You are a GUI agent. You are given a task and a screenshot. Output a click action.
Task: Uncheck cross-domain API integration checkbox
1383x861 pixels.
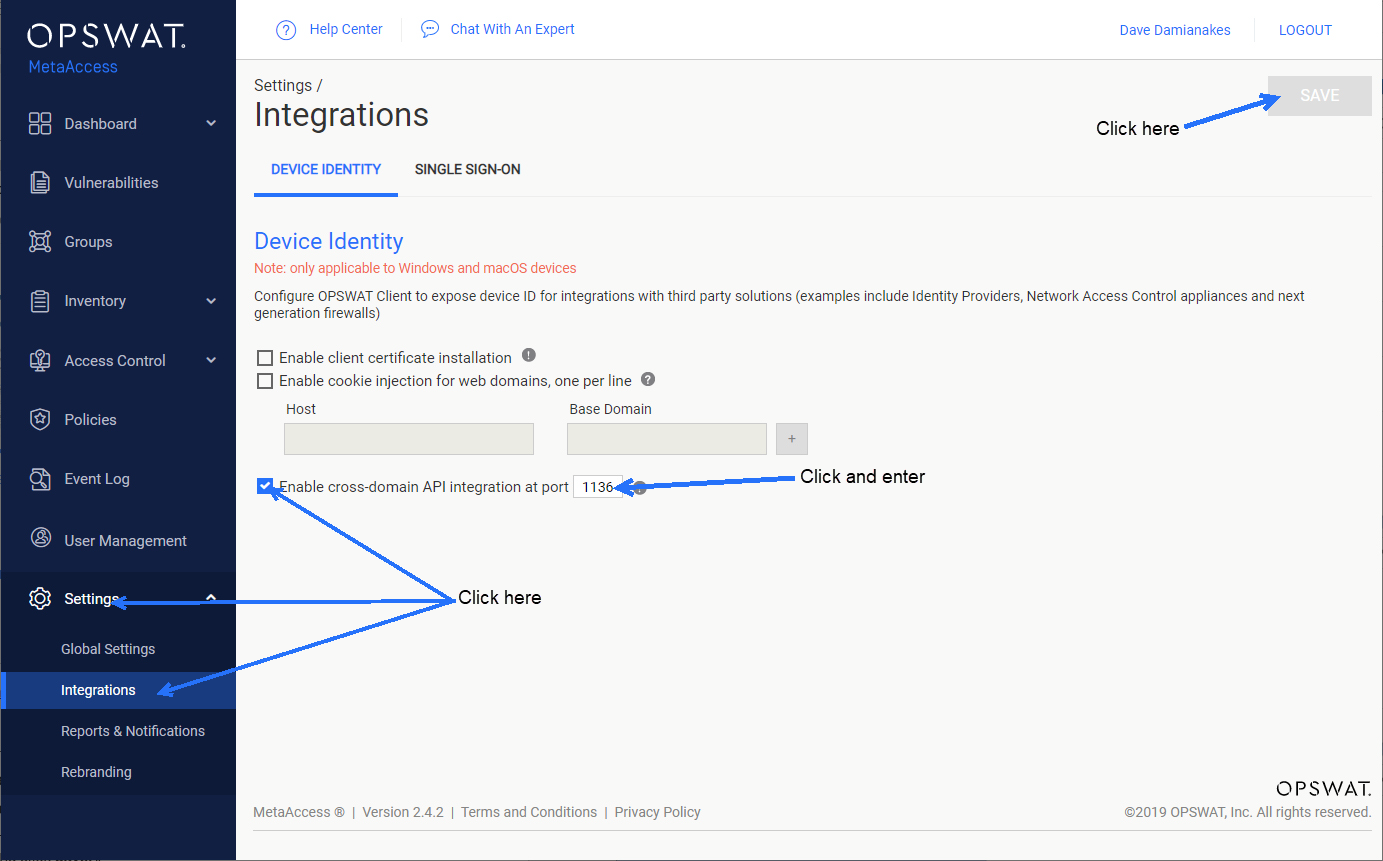pyautogui.click(x=265, y=487)
